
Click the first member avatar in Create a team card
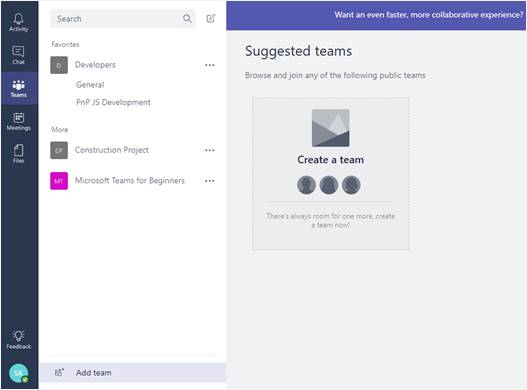(306, 185)
